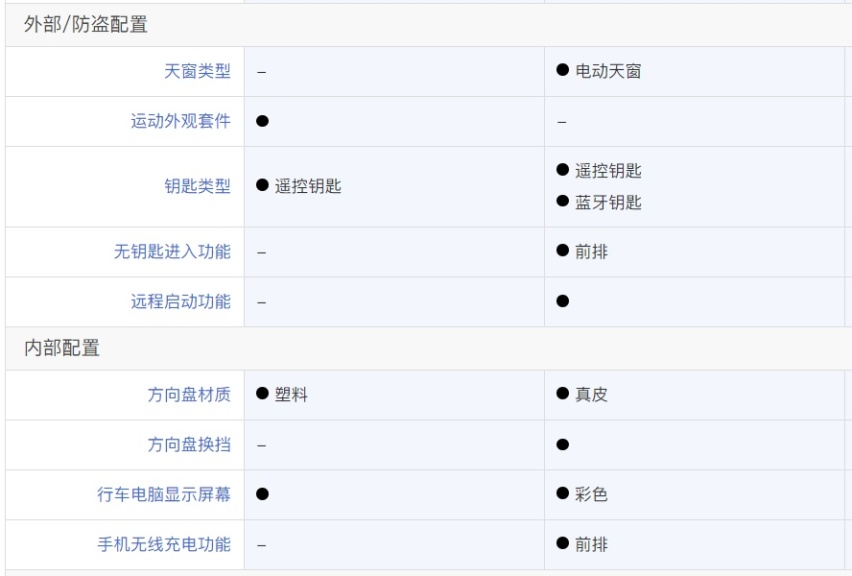Viewport: 852px width, 576px height.
Task: Open the 手机无线充电功能 link
Action: click(x=164, y=544)
